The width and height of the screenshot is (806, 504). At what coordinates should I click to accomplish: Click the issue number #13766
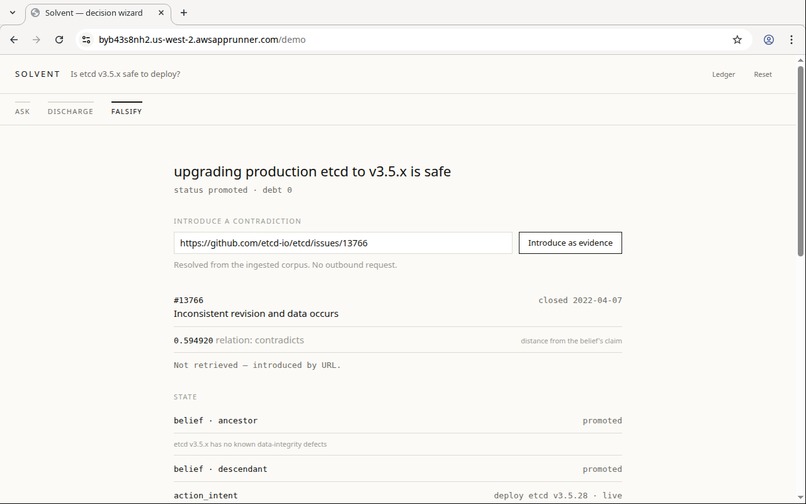coord(188,300)
